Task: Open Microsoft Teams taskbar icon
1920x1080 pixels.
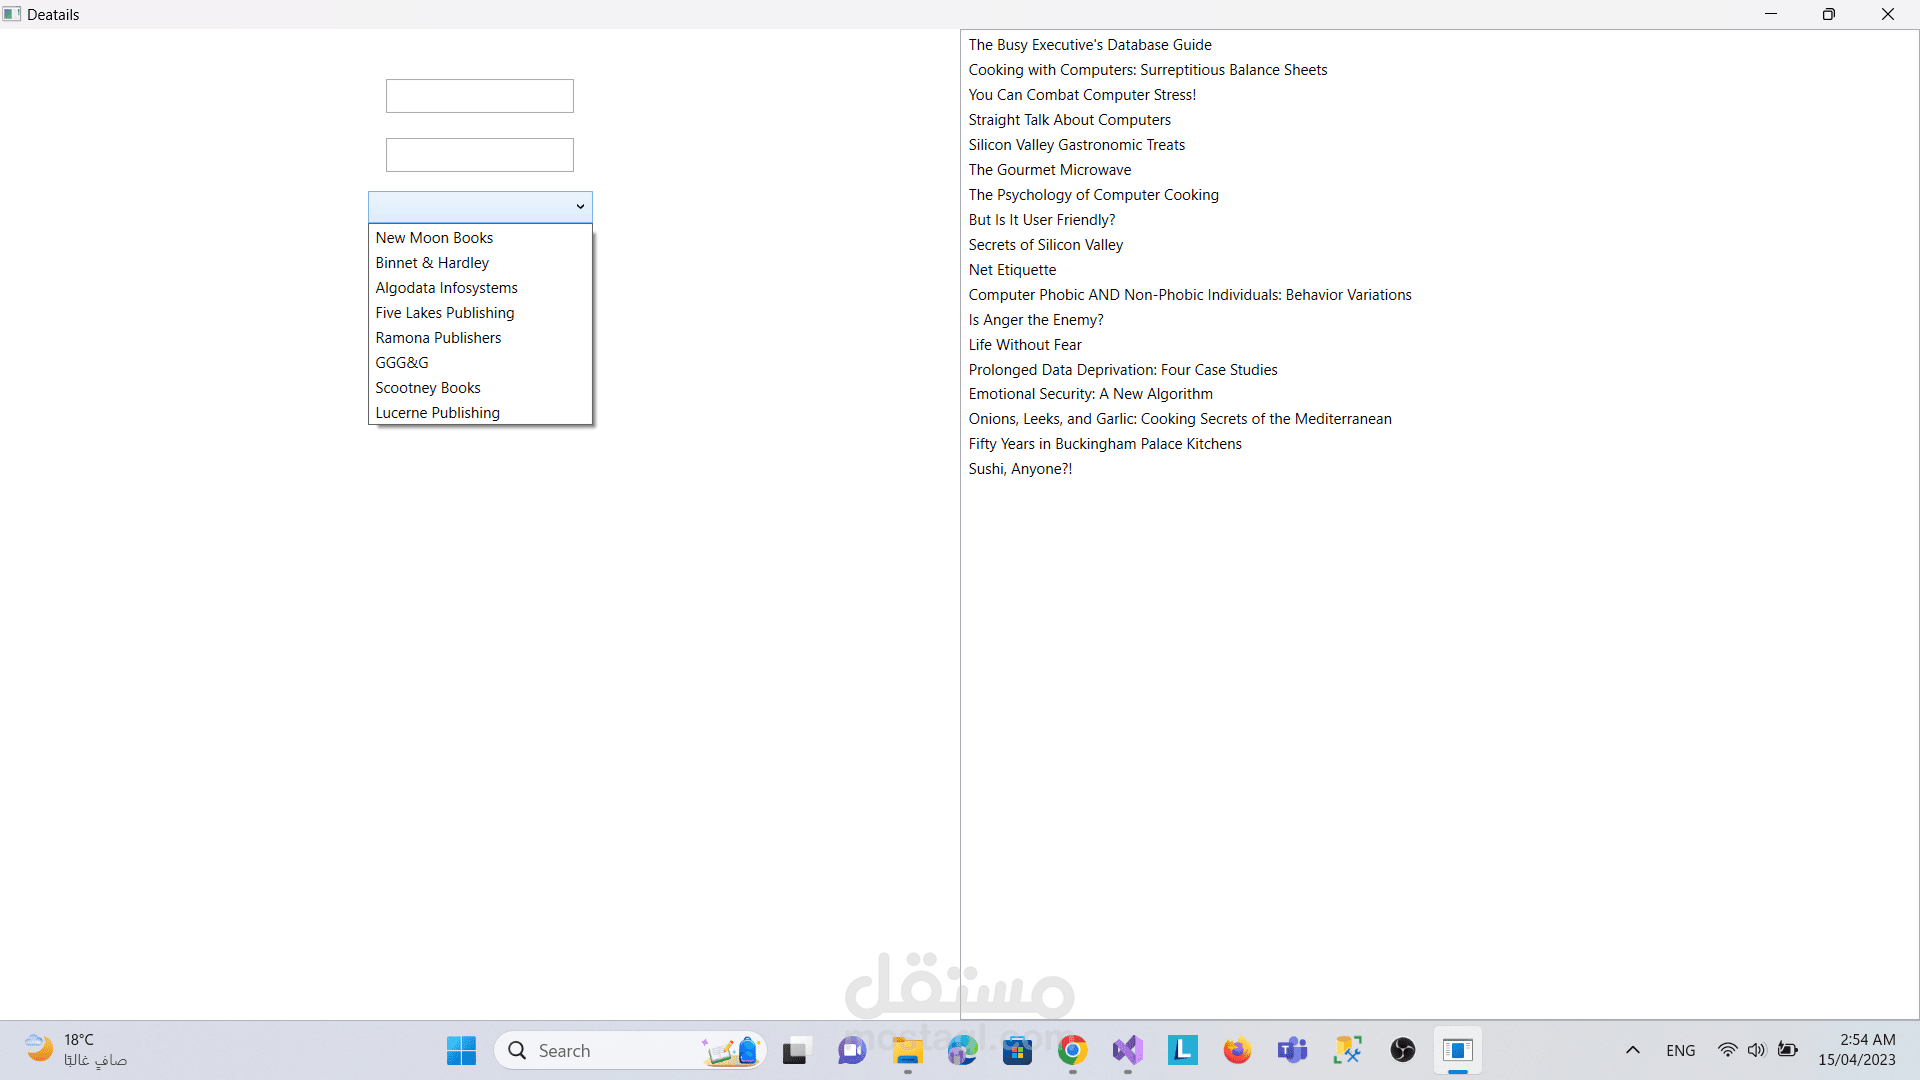Action: pos(1292,1050)
